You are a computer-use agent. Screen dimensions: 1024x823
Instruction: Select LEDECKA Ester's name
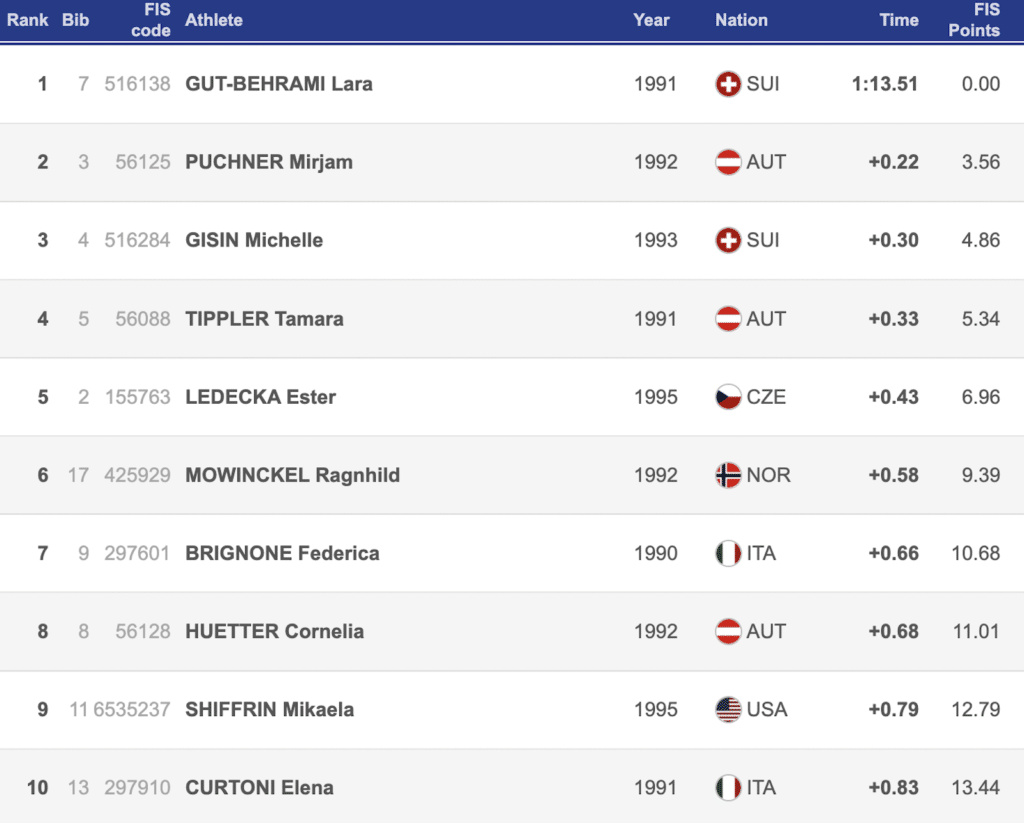[261, 397]
